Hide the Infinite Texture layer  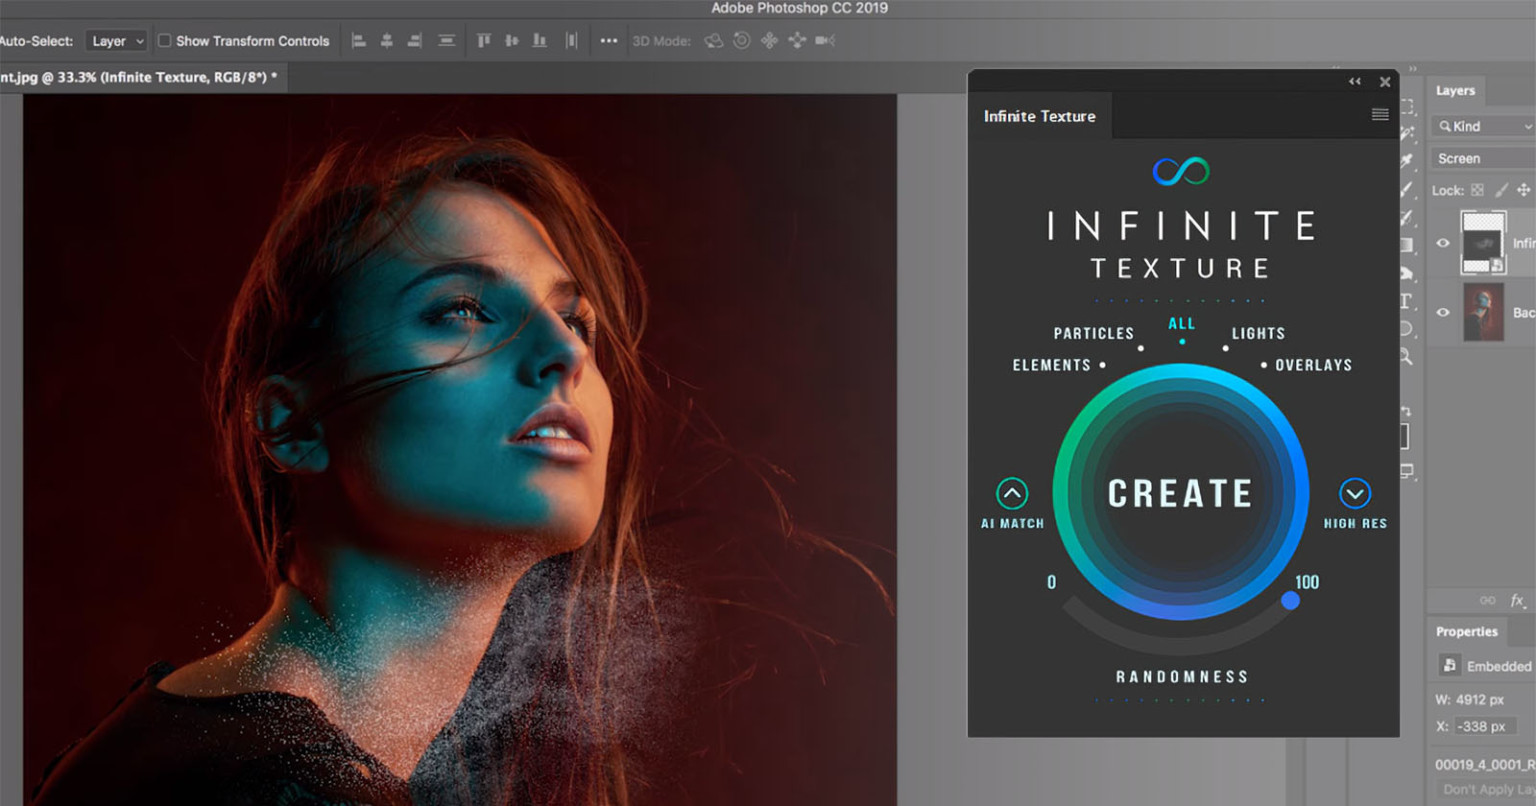point(1443,243)
